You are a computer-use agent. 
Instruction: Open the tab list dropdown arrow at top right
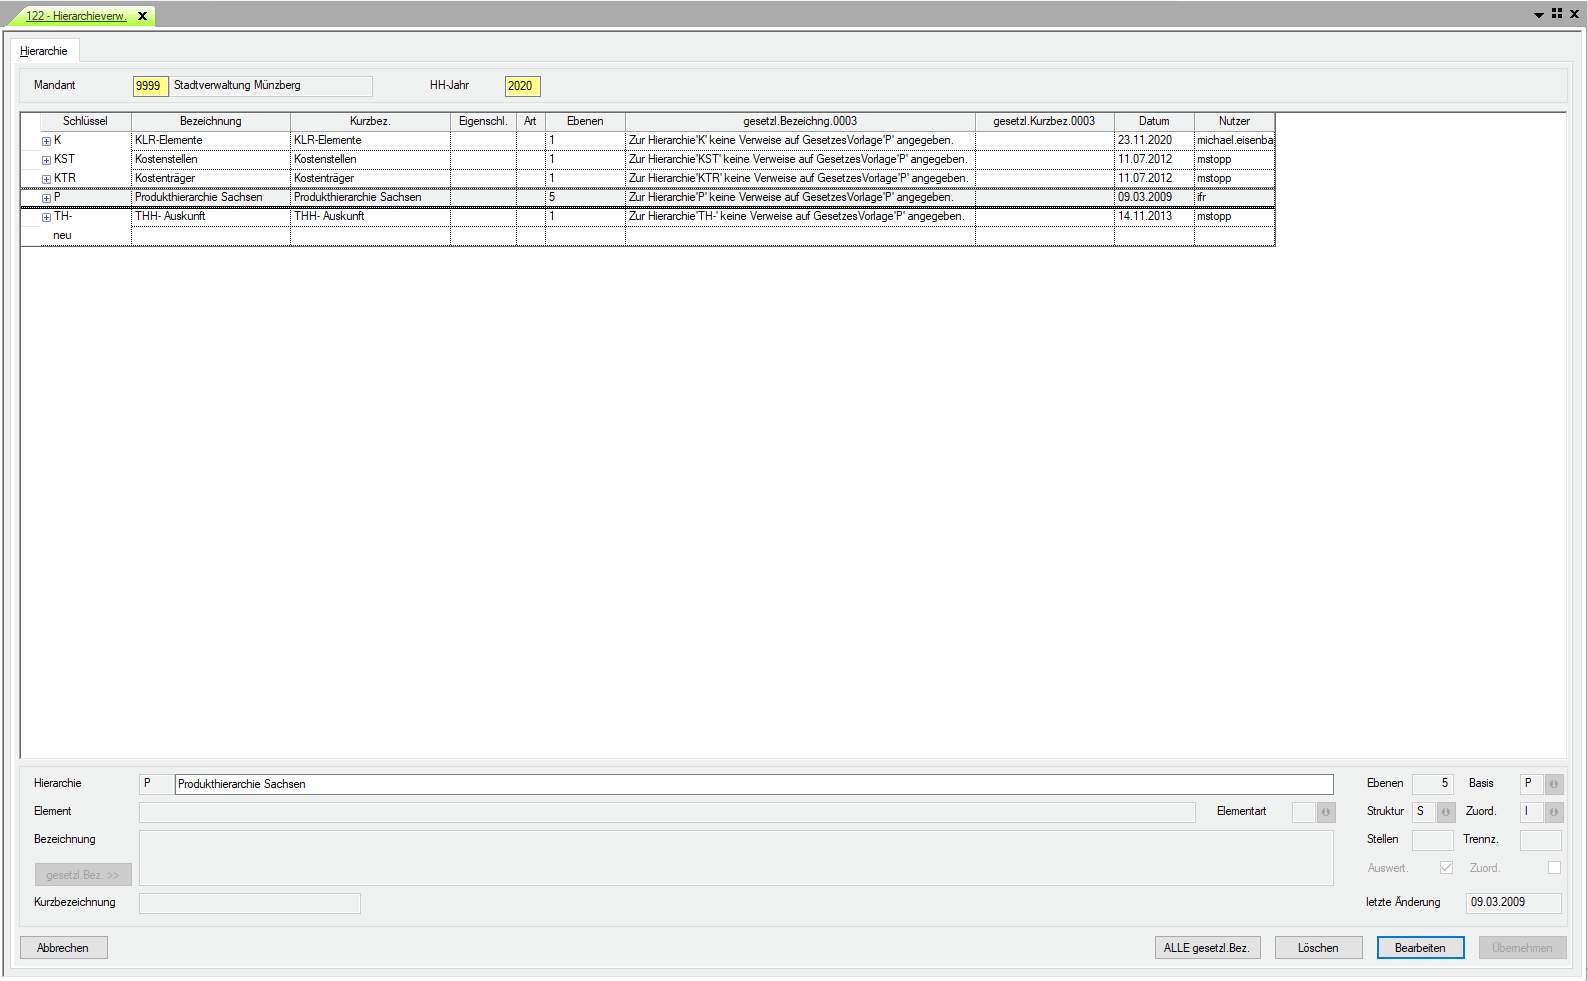click(1539, 15)
